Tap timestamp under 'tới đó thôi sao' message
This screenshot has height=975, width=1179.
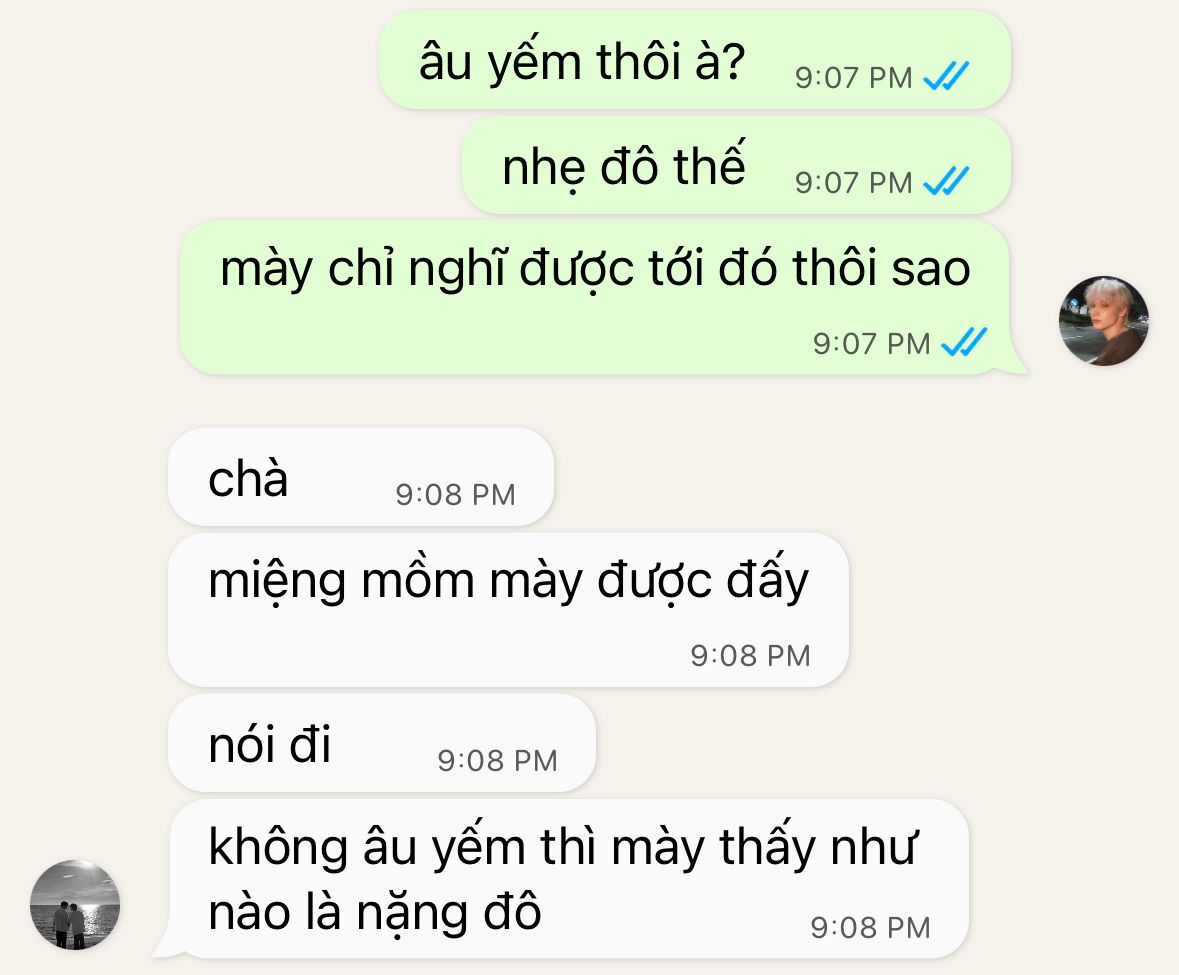coord(871,344)
